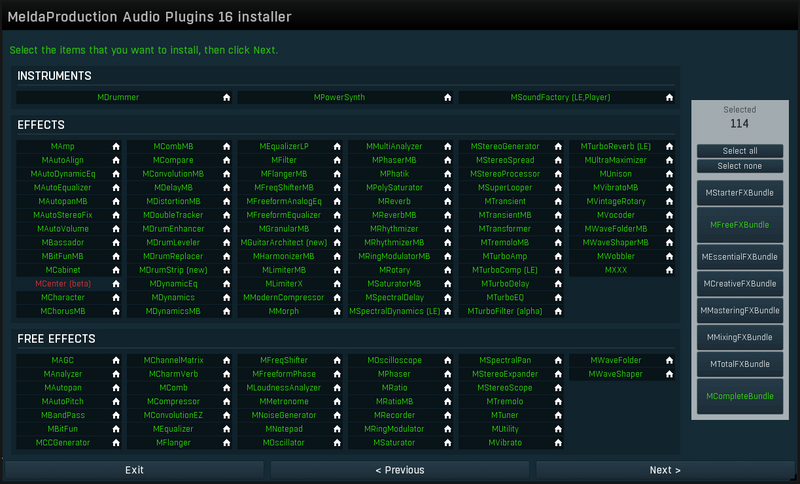Click the home icon next to MDrummer
The image size is (800, 484).
tap(227, 97)
